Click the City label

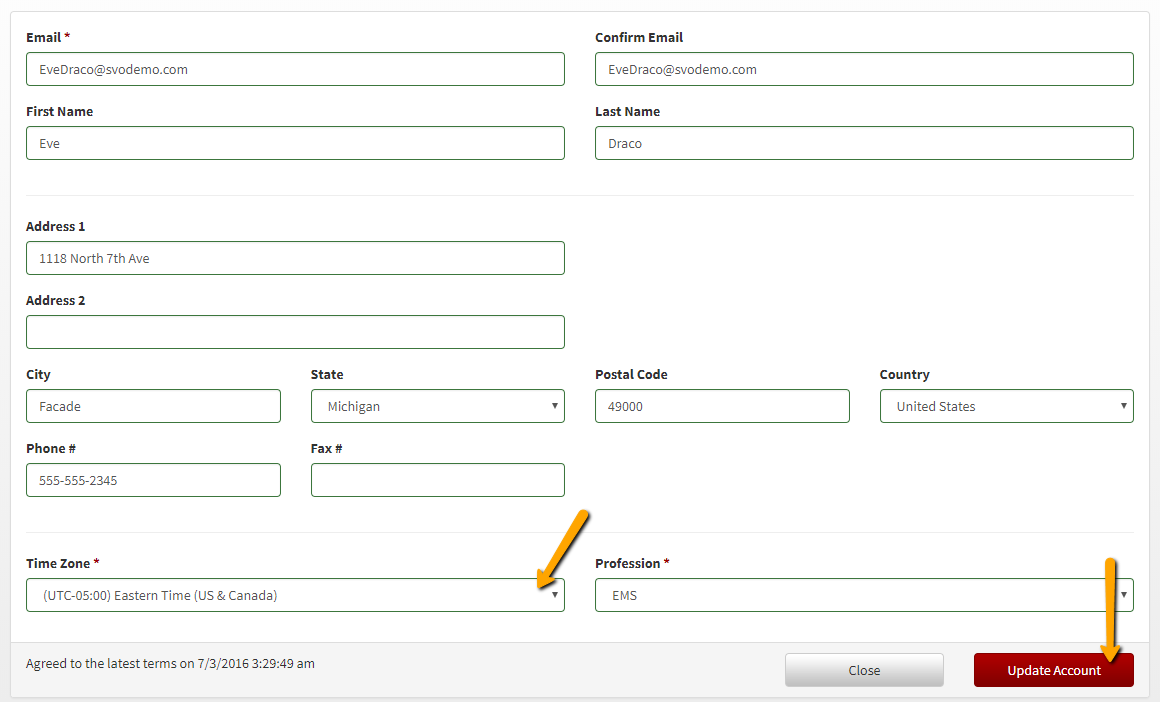point(38,374)
